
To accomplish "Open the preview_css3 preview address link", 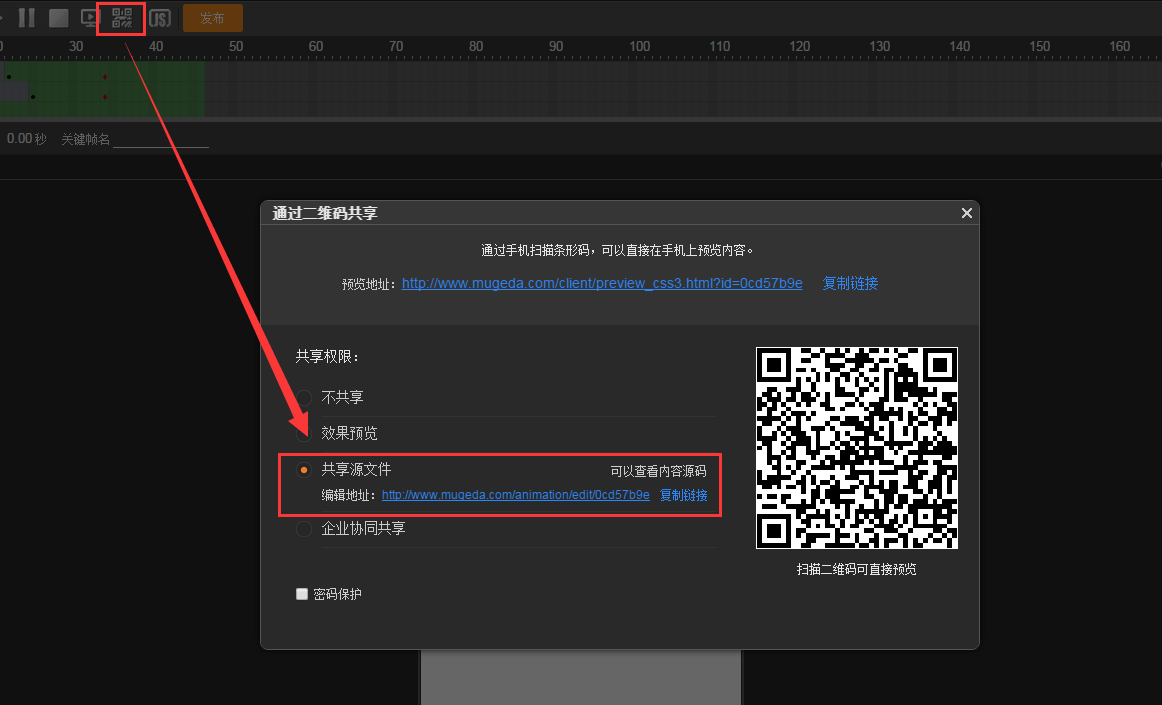I will [x=602, y=283].
